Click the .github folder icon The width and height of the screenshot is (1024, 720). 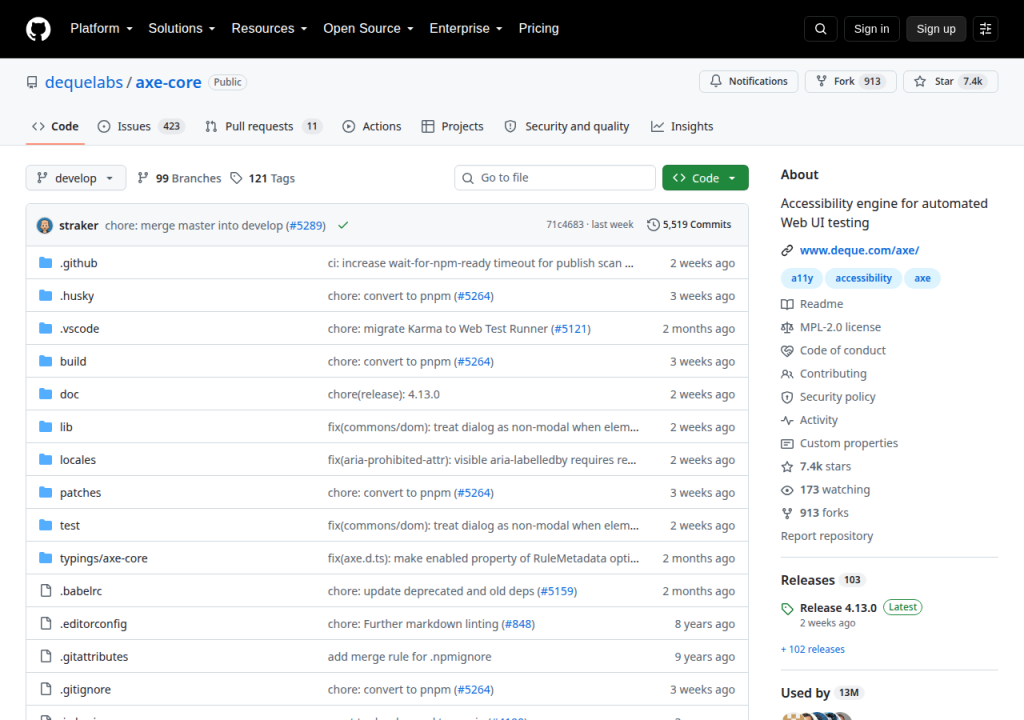(x=45, y=263)
